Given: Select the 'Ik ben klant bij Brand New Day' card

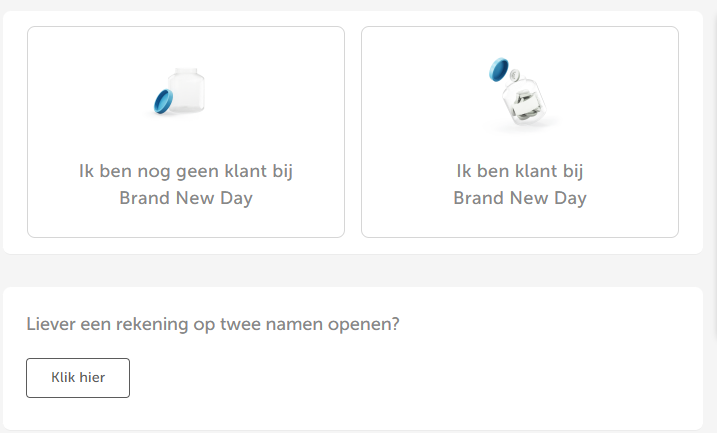Looking at the screenshot, I should (520, 132).
